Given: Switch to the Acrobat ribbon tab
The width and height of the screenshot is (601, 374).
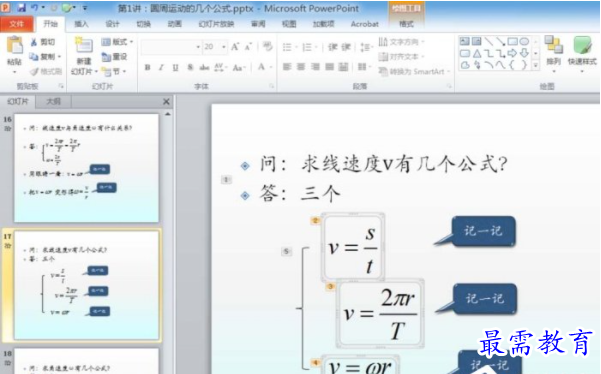Looking at the screenshot, I should 365,24.
